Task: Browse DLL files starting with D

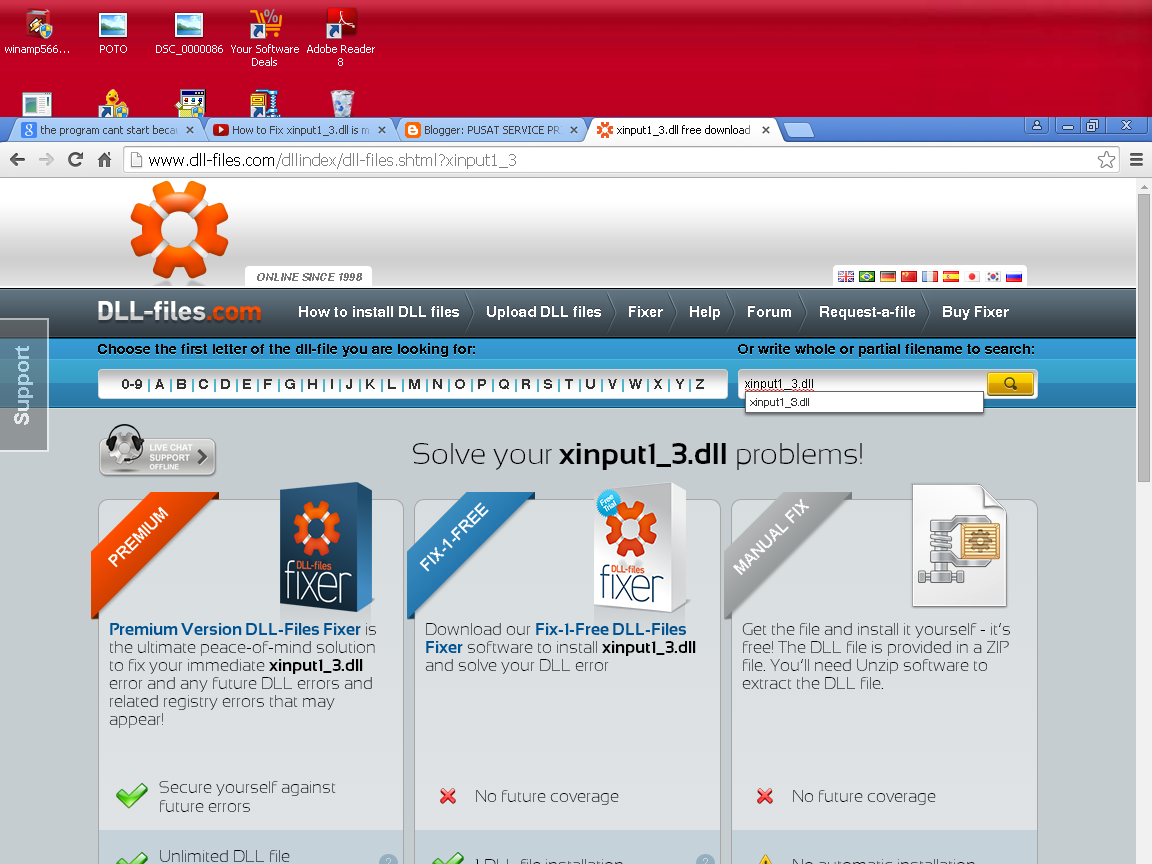Action: (x=225, y=384)
